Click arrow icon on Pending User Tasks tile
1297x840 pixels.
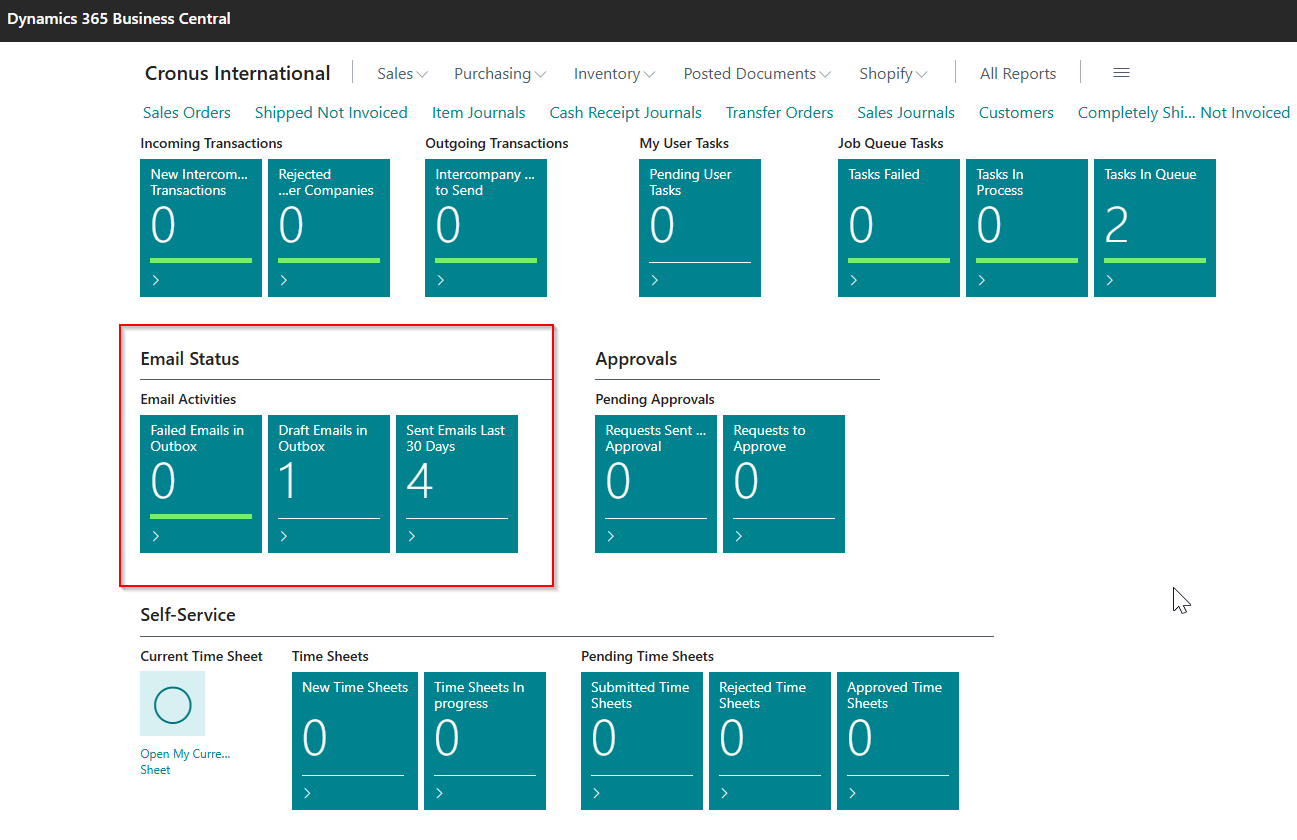click(655, 281)
